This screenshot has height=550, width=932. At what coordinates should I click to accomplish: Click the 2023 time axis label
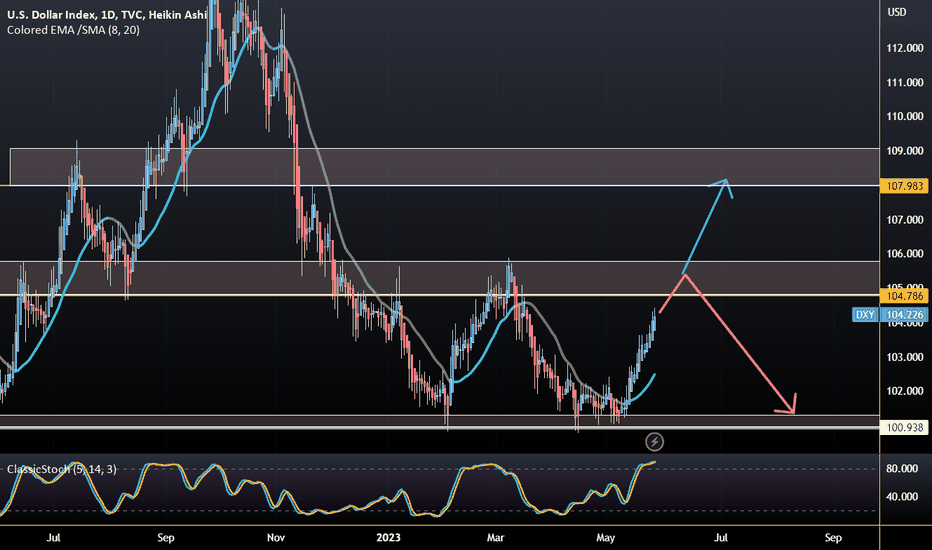tap(388, 538)
